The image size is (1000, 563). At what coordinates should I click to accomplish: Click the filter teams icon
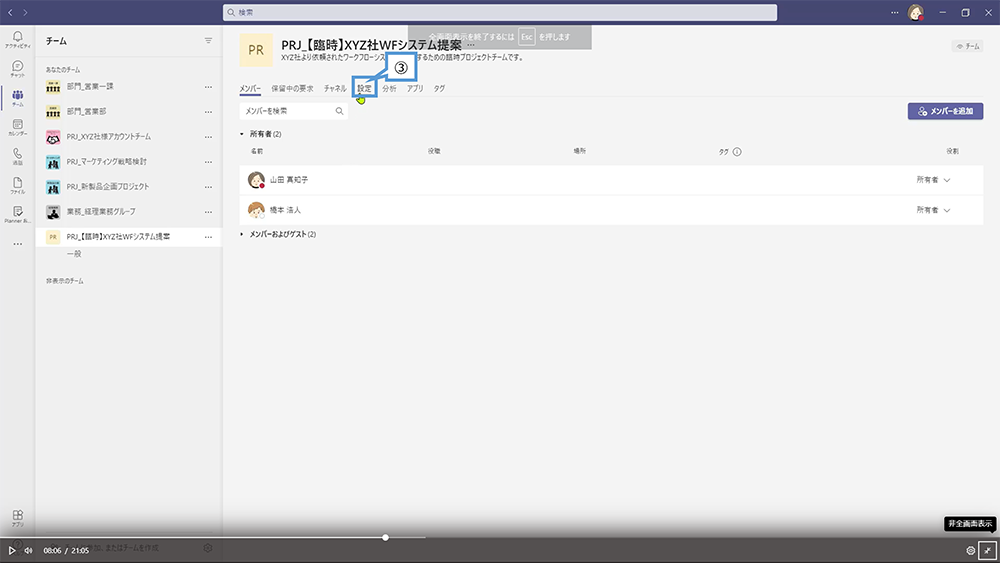click(x=208, y=41)
